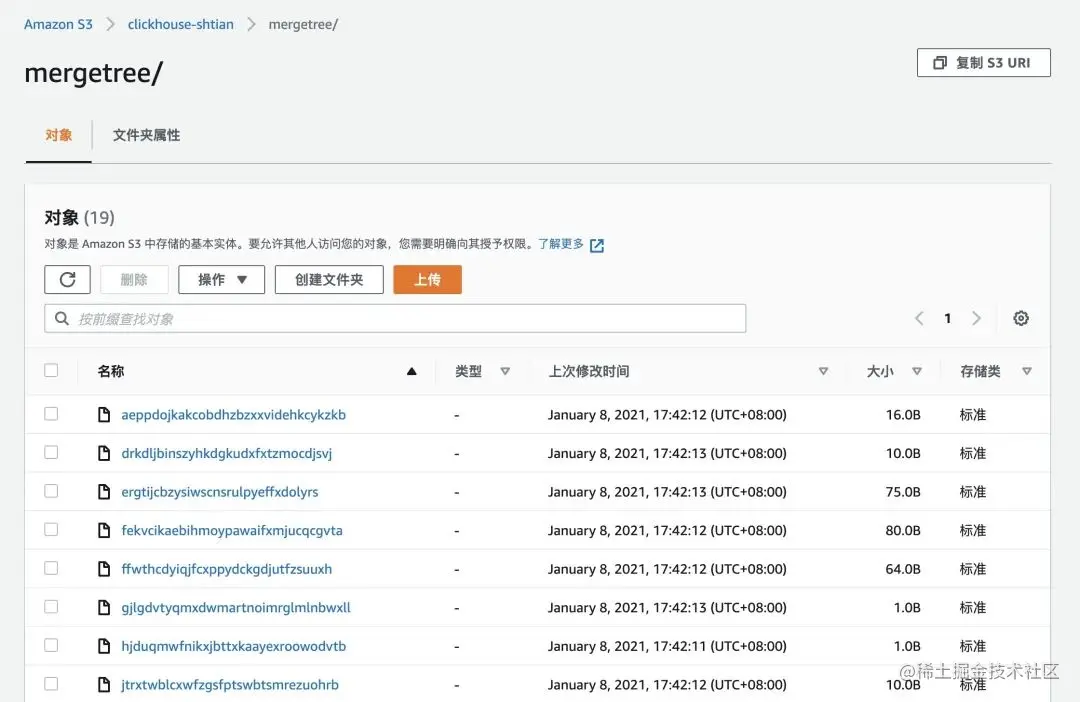This screenshot has height=702, width=1080.
Task: Open object aeppdojkakcobdhzbzxxvidehkcykzkb
Action: tap(233, 415)
